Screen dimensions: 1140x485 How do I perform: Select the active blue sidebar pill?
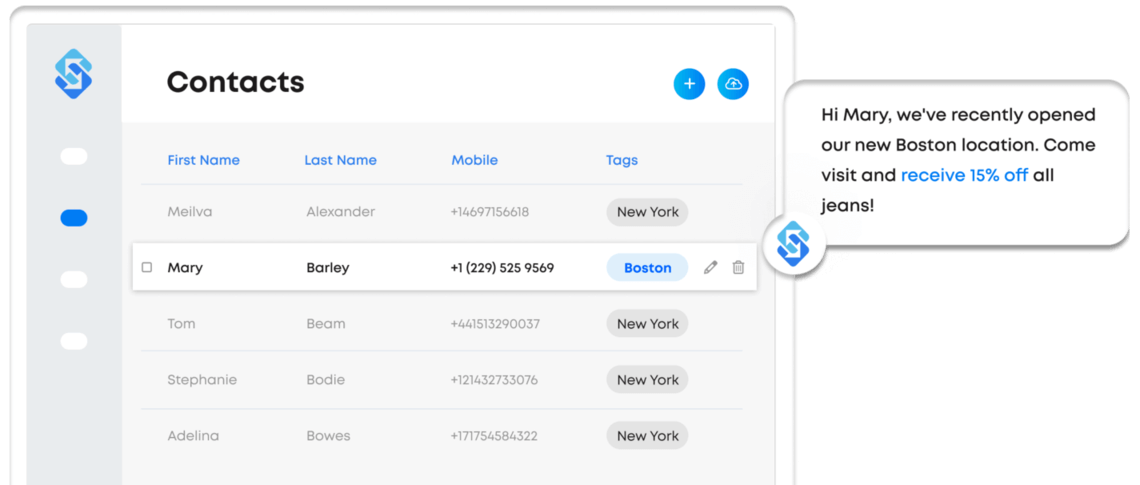click(73, 218)
